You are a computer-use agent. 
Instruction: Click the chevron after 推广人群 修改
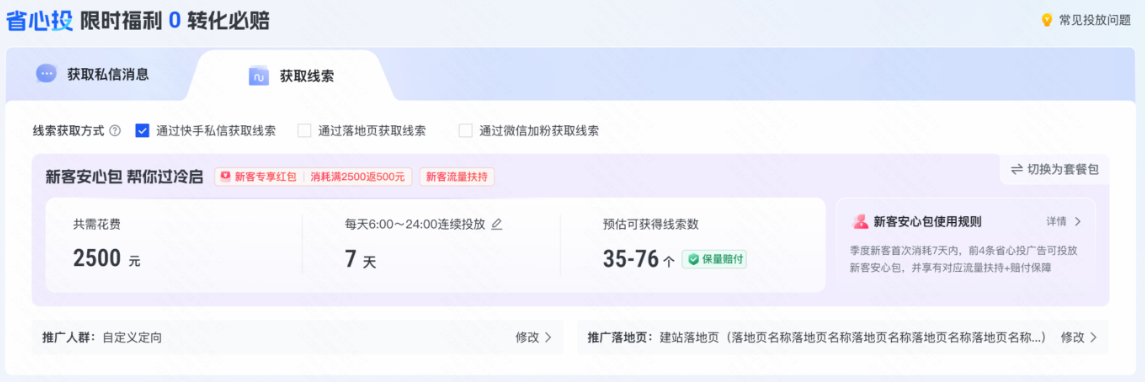pyautogui.click(x=548, y=337)
